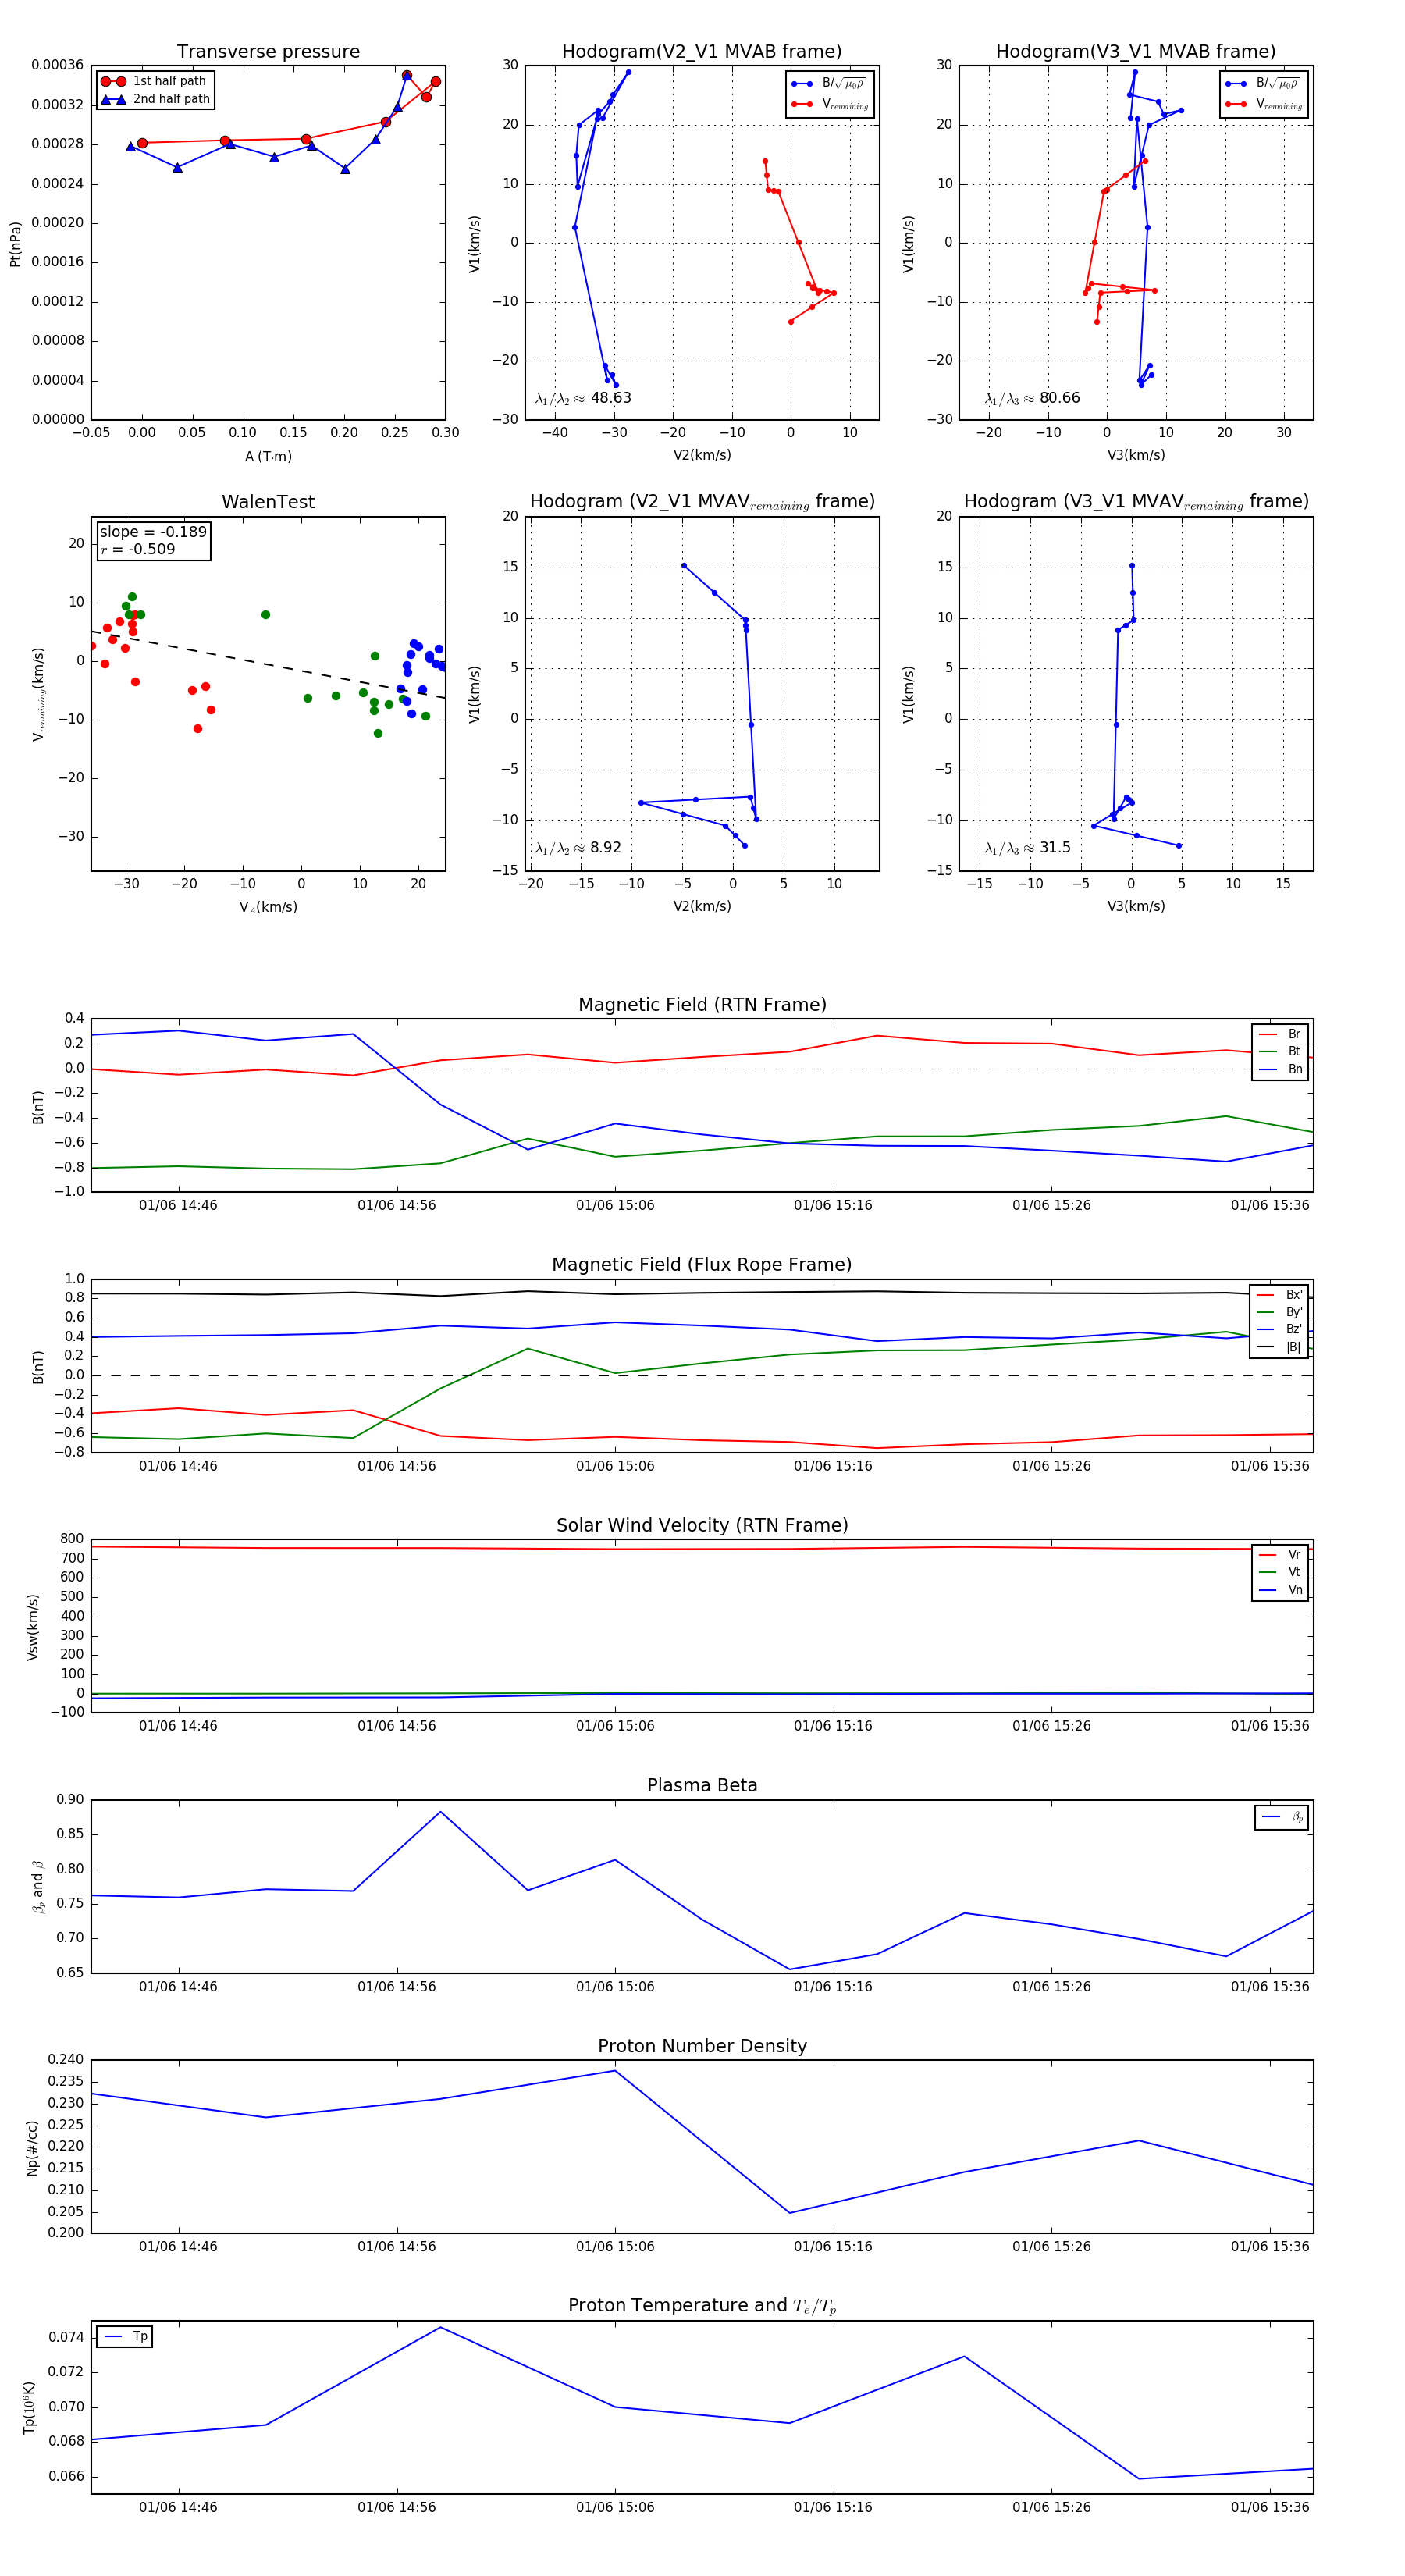Click the eigenvalue ratio label 80.66
1405x2576 pixels.
coord(1032,398)
